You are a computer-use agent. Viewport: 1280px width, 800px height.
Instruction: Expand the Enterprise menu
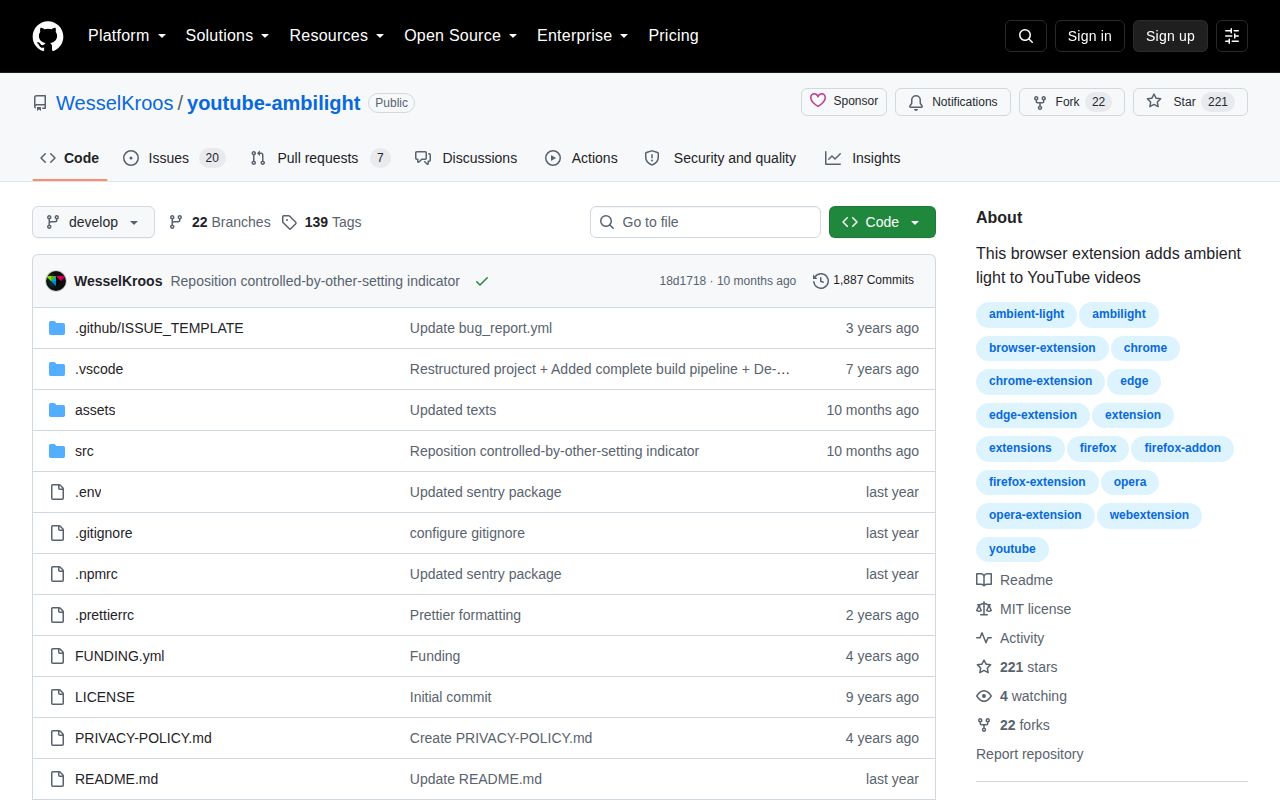point(582,36)
